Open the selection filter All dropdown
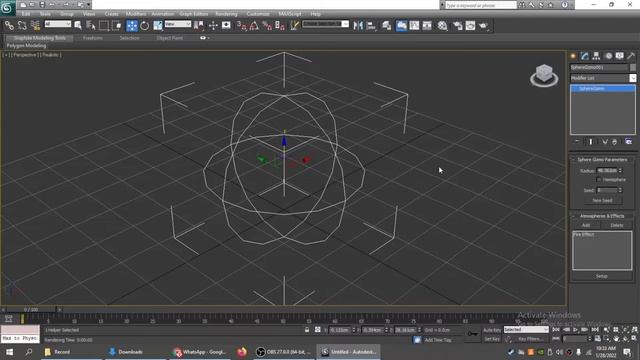640x360 pixels. [x=58, y=24]
